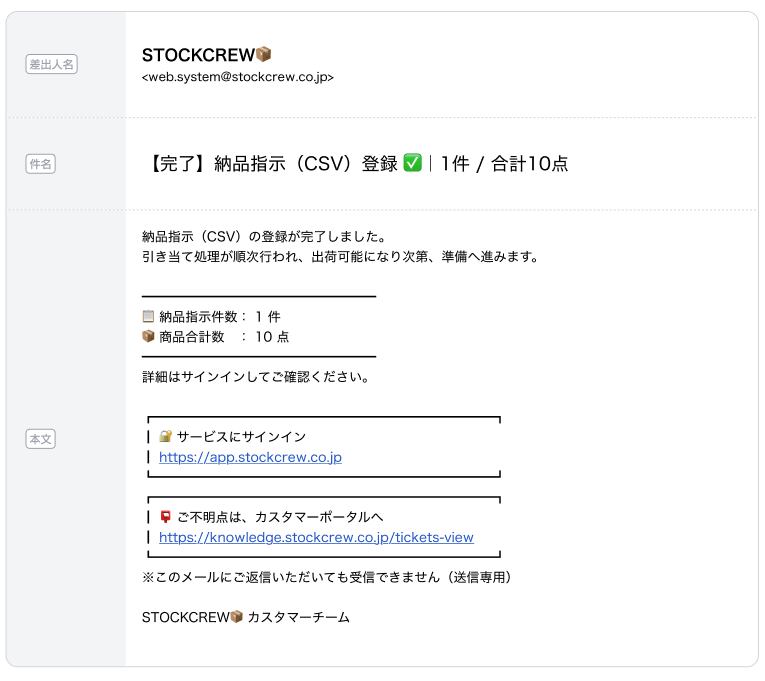Screen dimensions: 765x681
Task: Click the 登録が完了しました body sentence
Action: 264,237
